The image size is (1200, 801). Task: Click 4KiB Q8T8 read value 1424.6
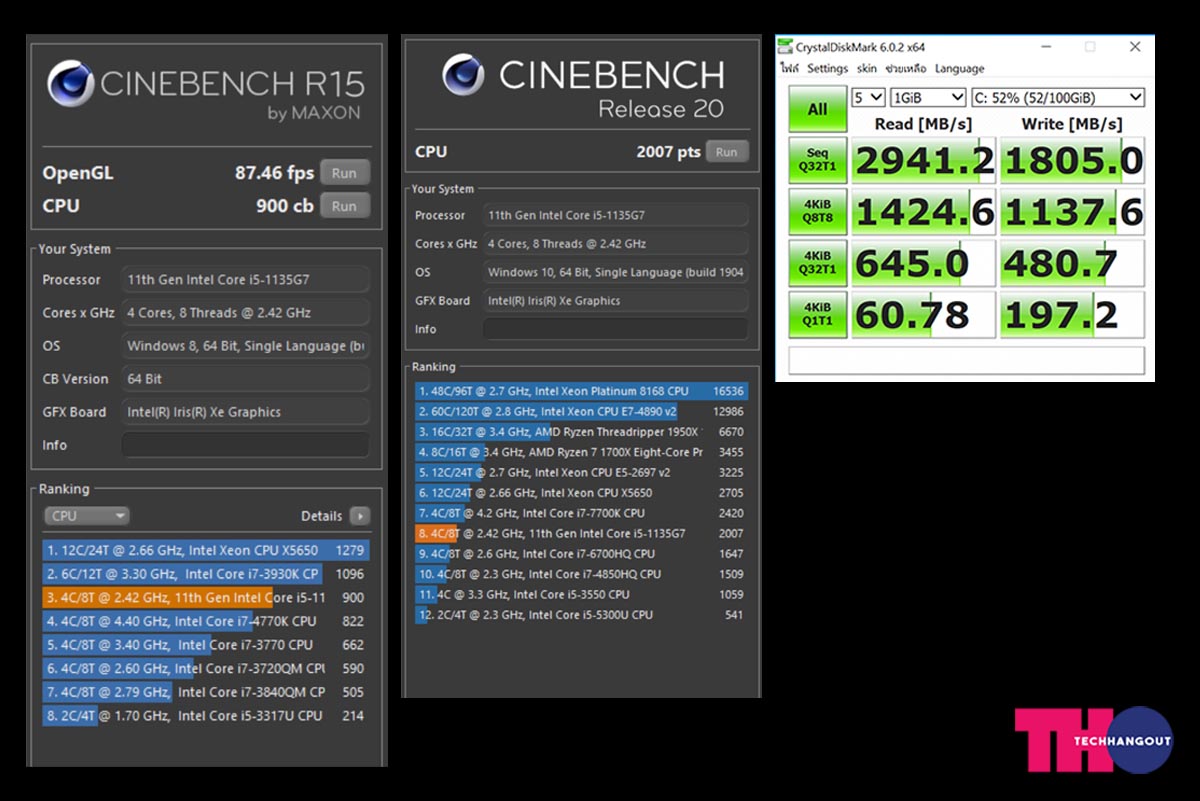coord(923,212)
